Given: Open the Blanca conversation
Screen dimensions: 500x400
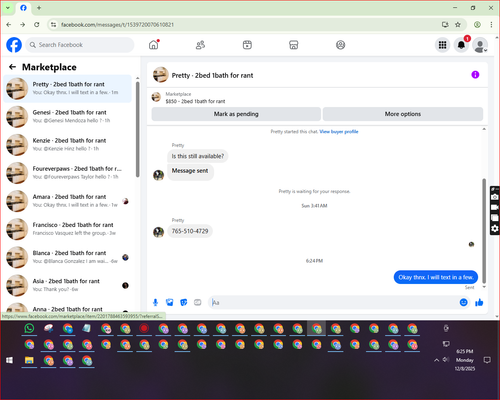Looking at the screenshot, I should click(68, 257).
